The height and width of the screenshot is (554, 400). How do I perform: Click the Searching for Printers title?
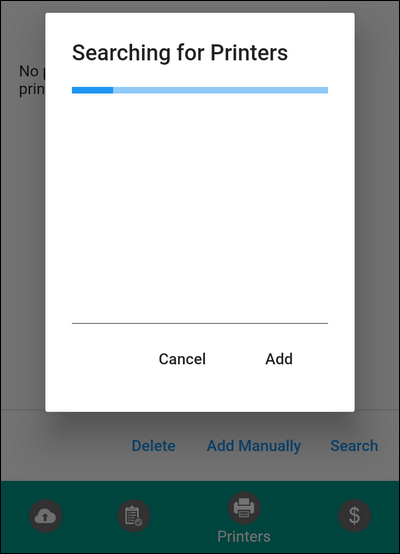pos(180,53)
